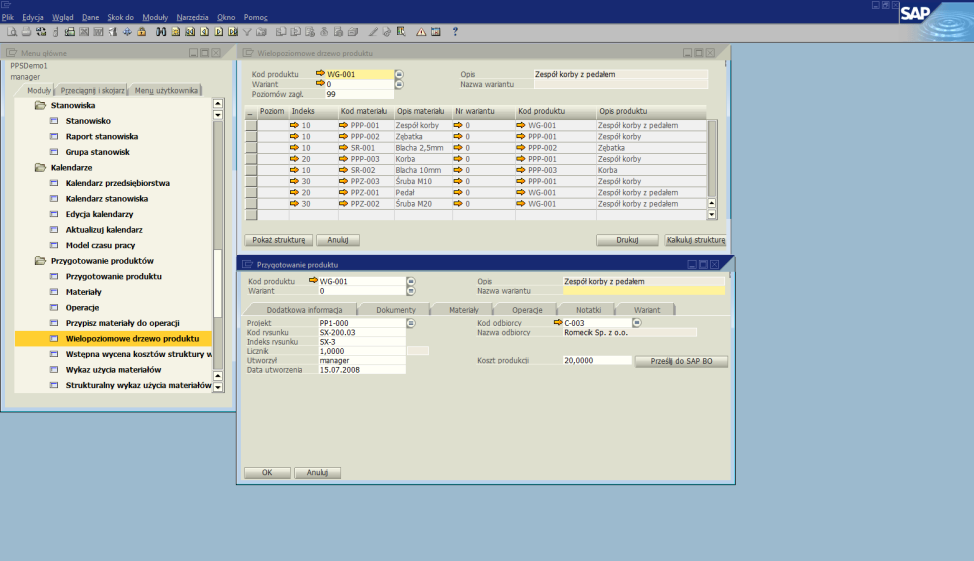This screenshot has width=974, height=561.
Task: Go to Last Data Record icon
Action: pyautogui.click(x=233, y=32)
